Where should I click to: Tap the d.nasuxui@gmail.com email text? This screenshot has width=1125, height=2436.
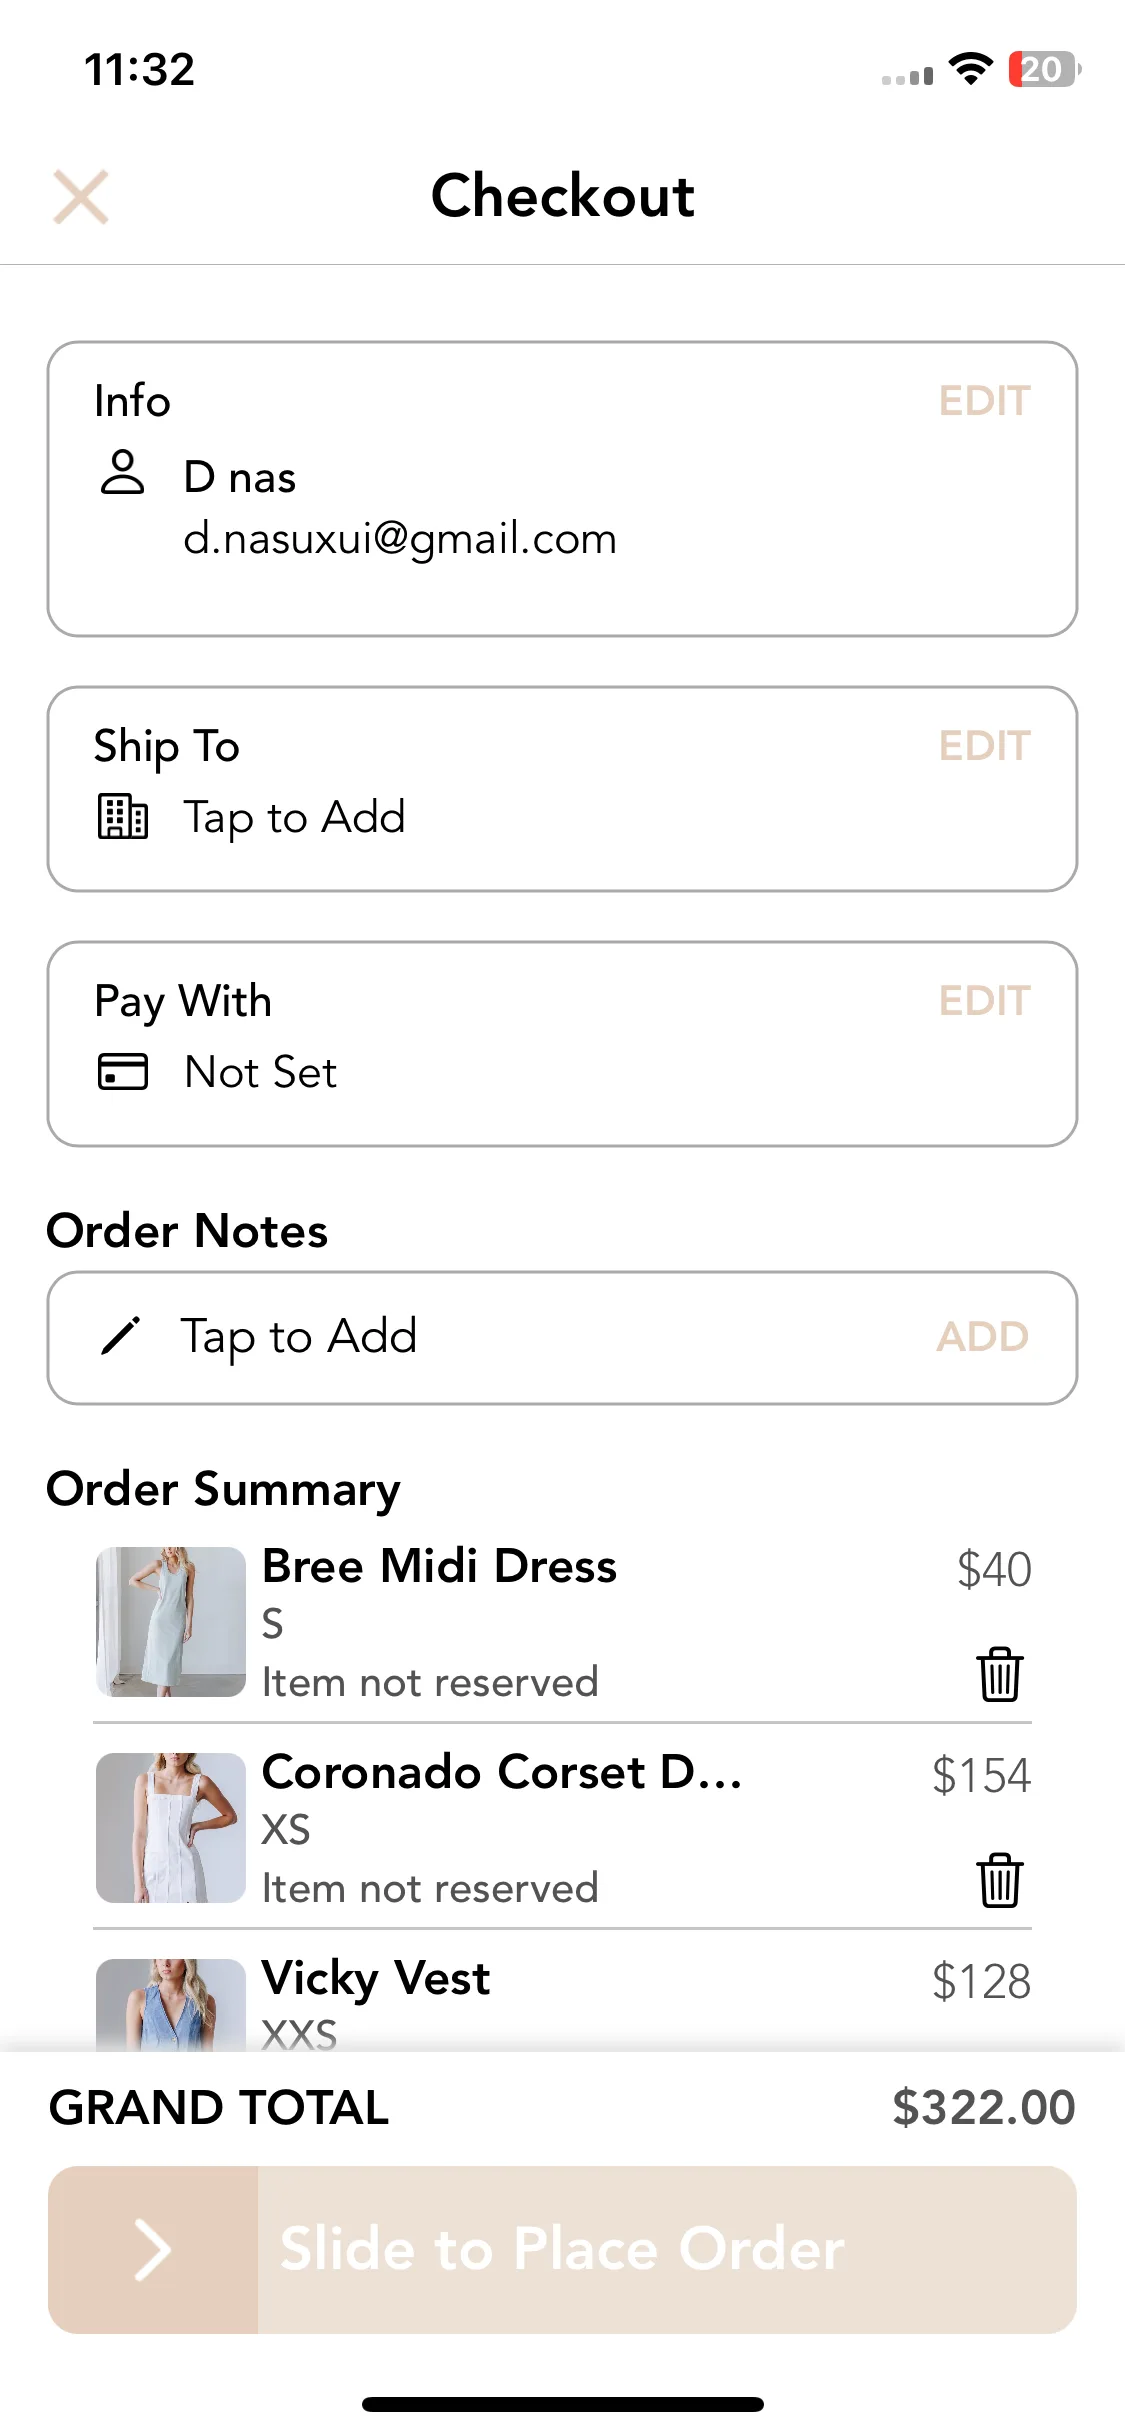click(400, 539)
